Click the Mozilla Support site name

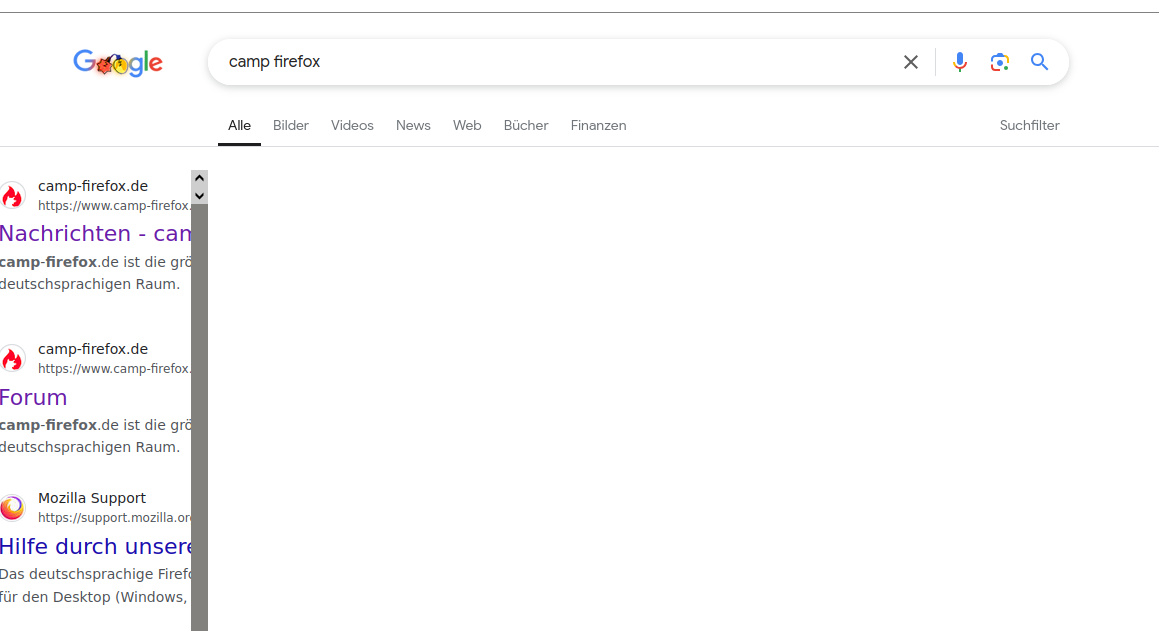(92, 498)
